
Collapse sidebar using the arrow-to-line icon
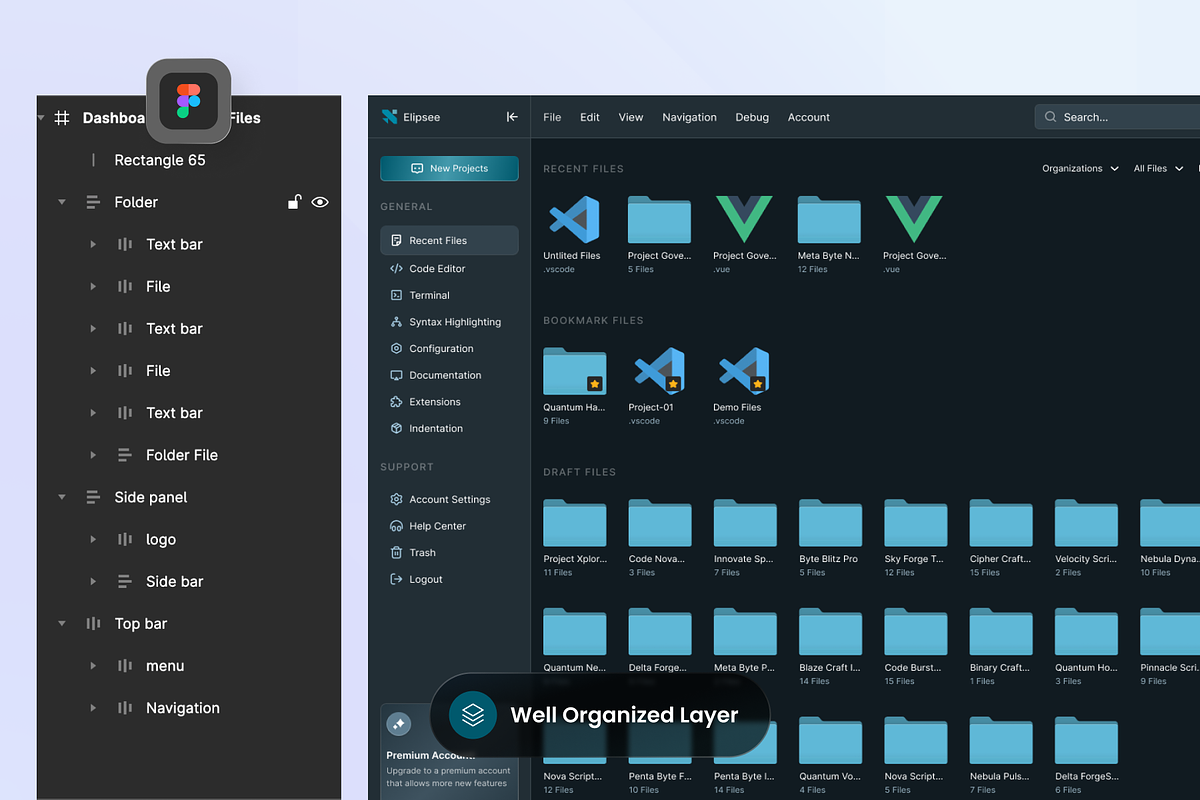[x=512, y=117]
